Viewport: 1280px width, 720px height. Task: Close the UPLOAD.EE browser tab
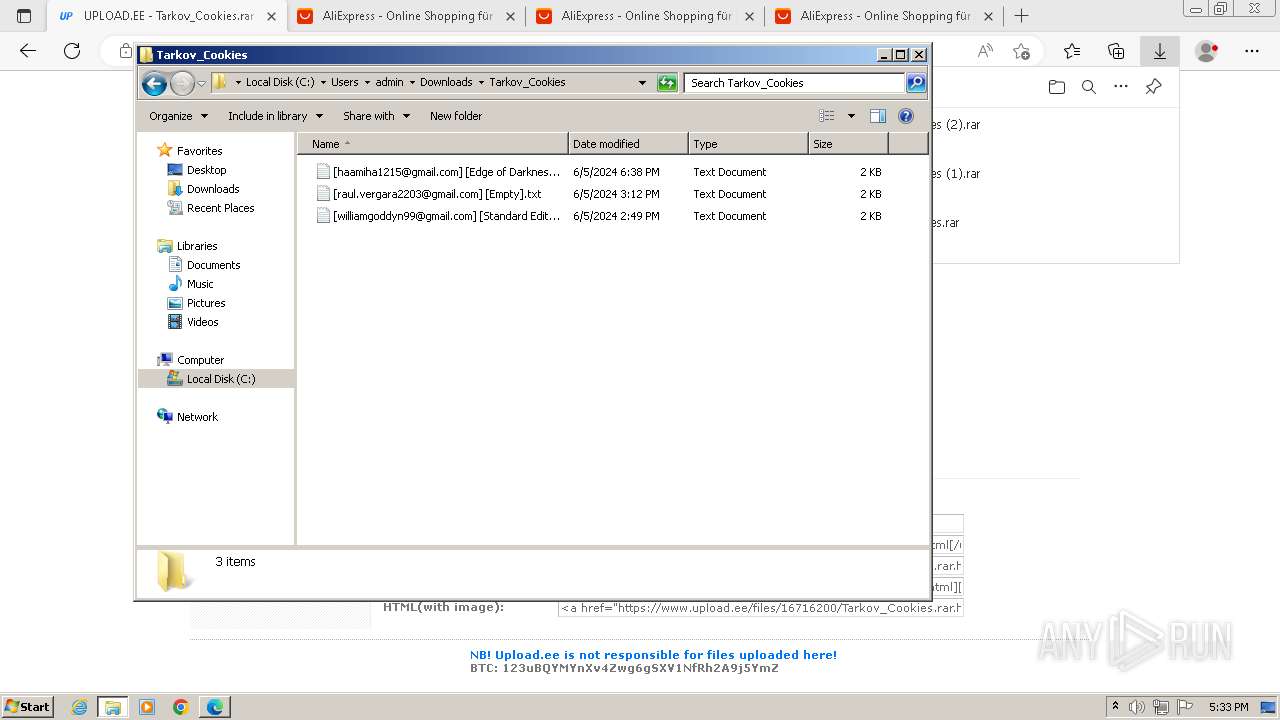[271, 16]
